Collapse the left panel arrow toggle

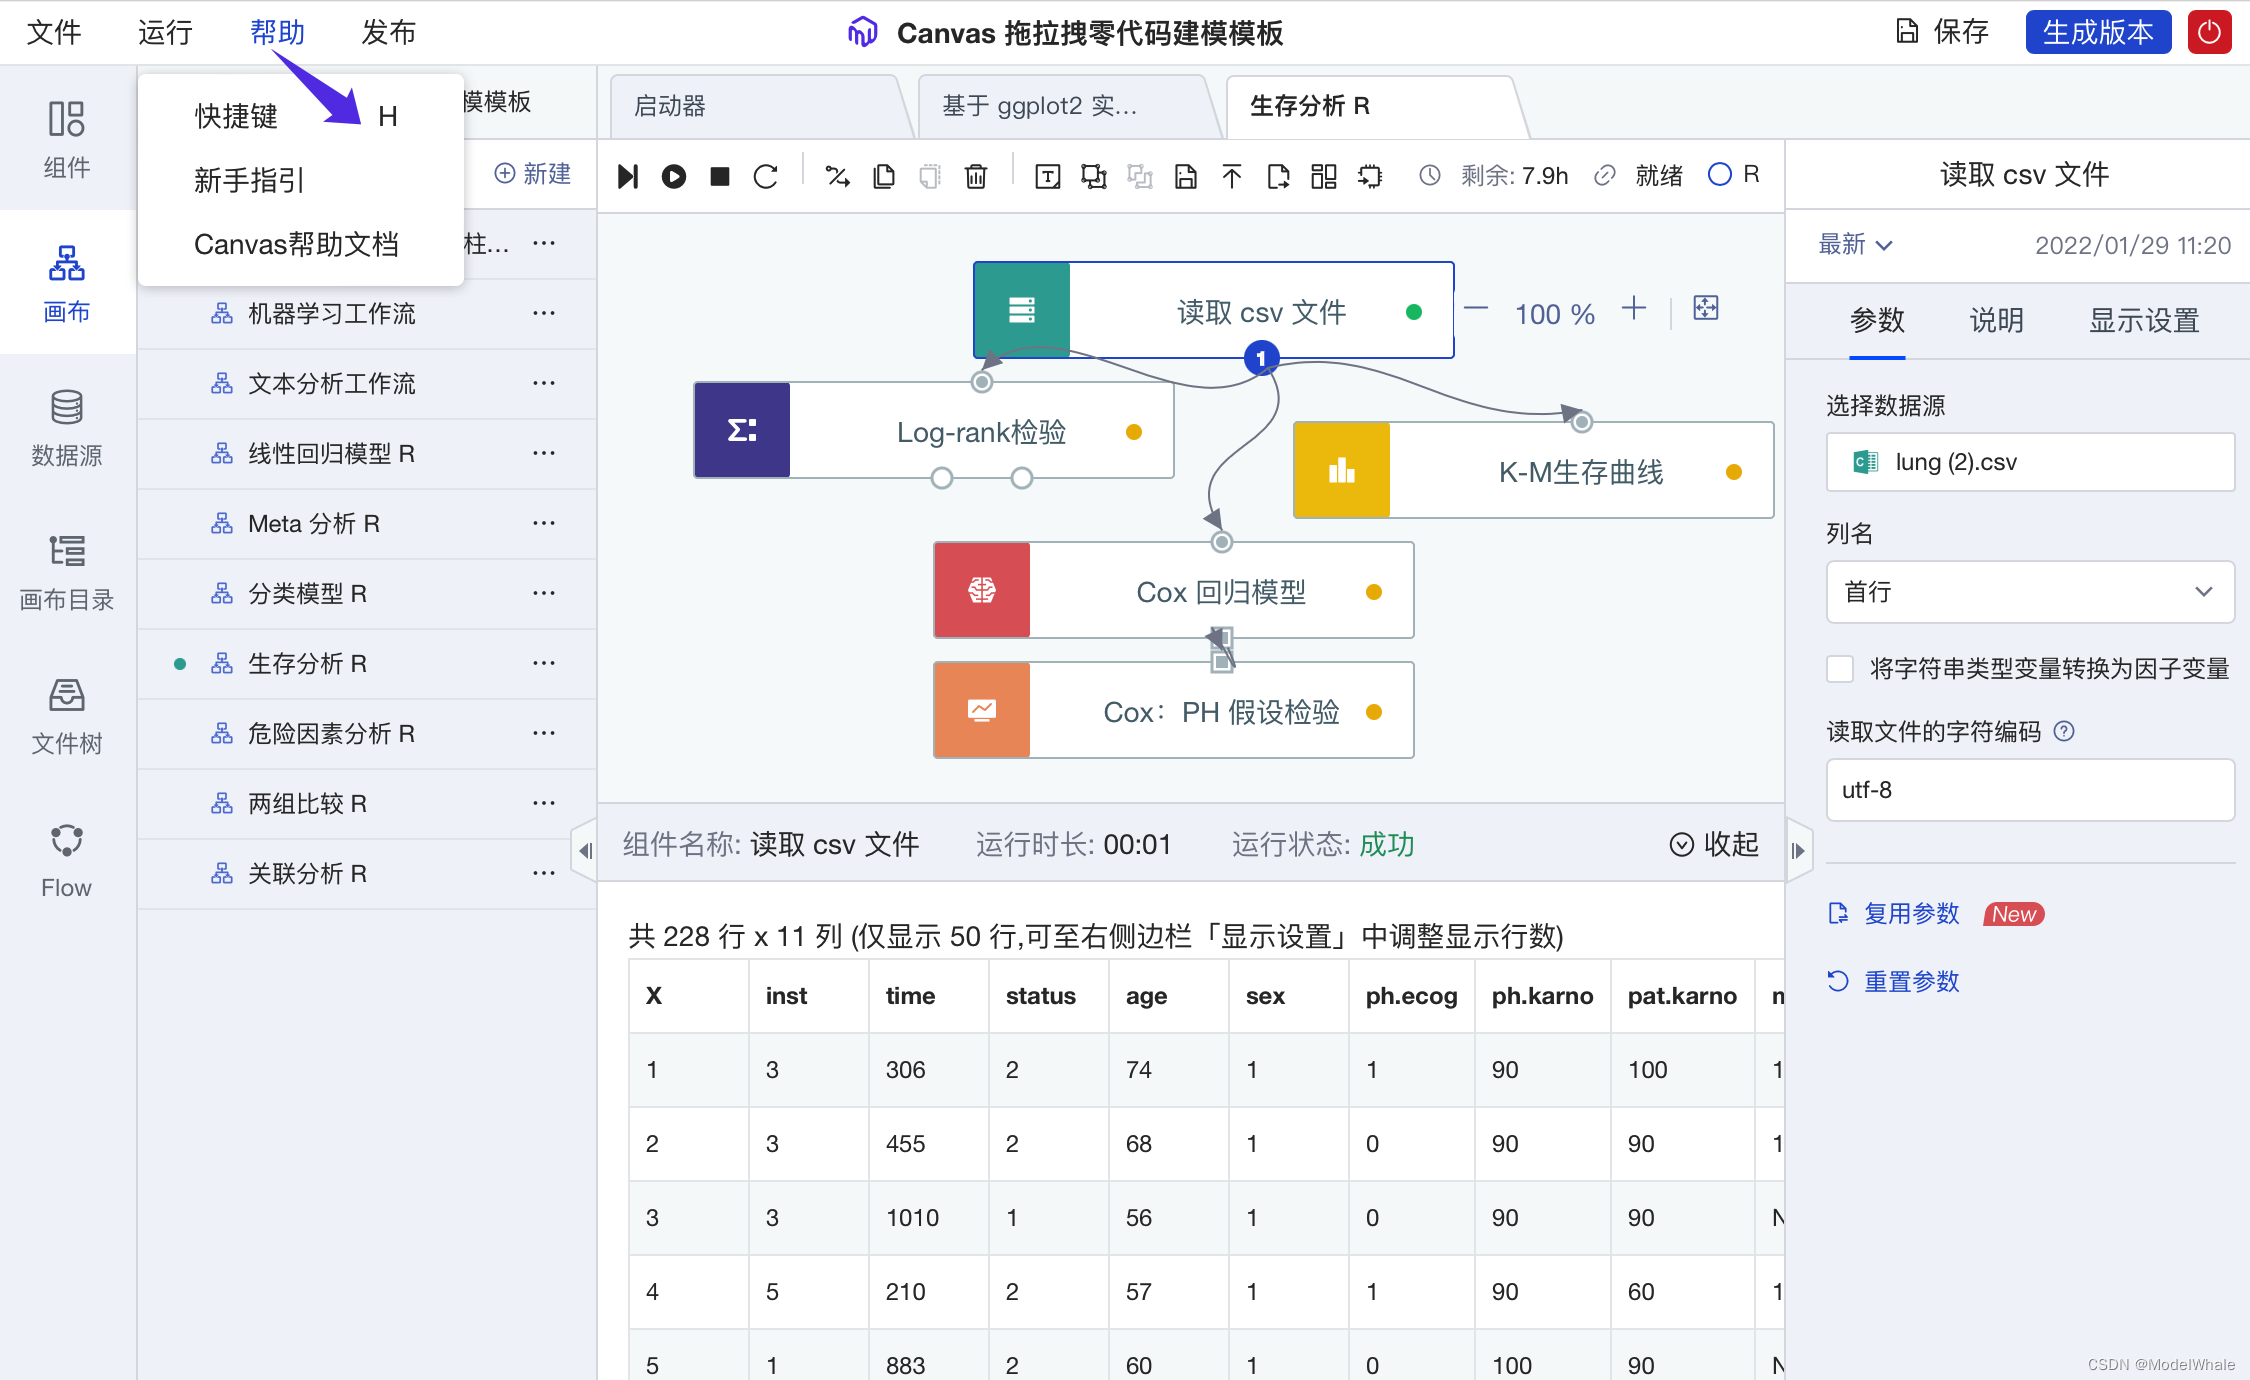(x=585, y=851)
